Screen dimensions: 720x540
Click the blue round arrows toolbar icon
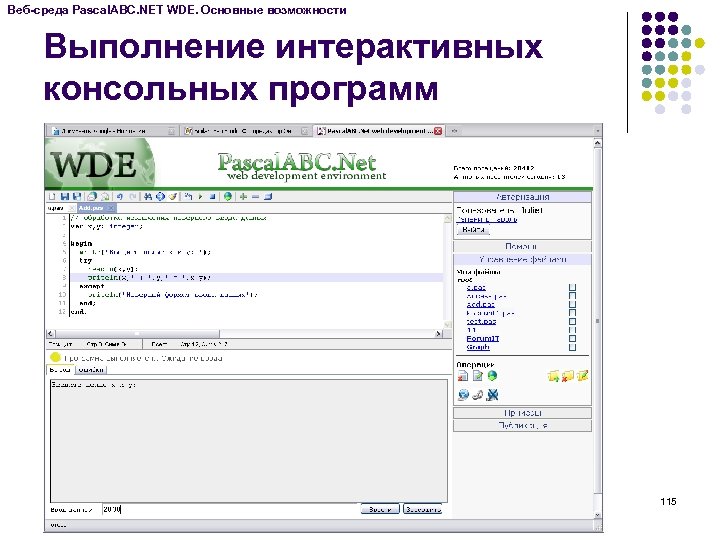[x=160, y=197]
